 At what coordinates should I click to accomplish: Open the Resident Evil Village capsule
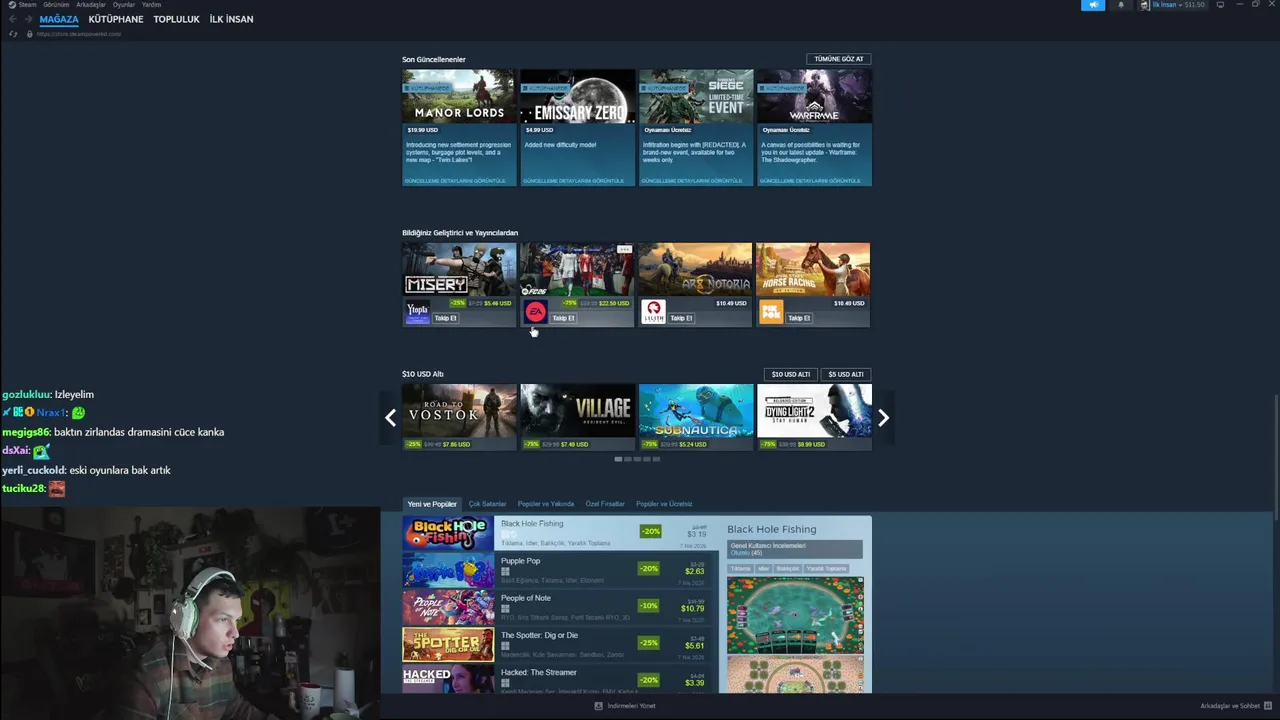coord(577,417)
